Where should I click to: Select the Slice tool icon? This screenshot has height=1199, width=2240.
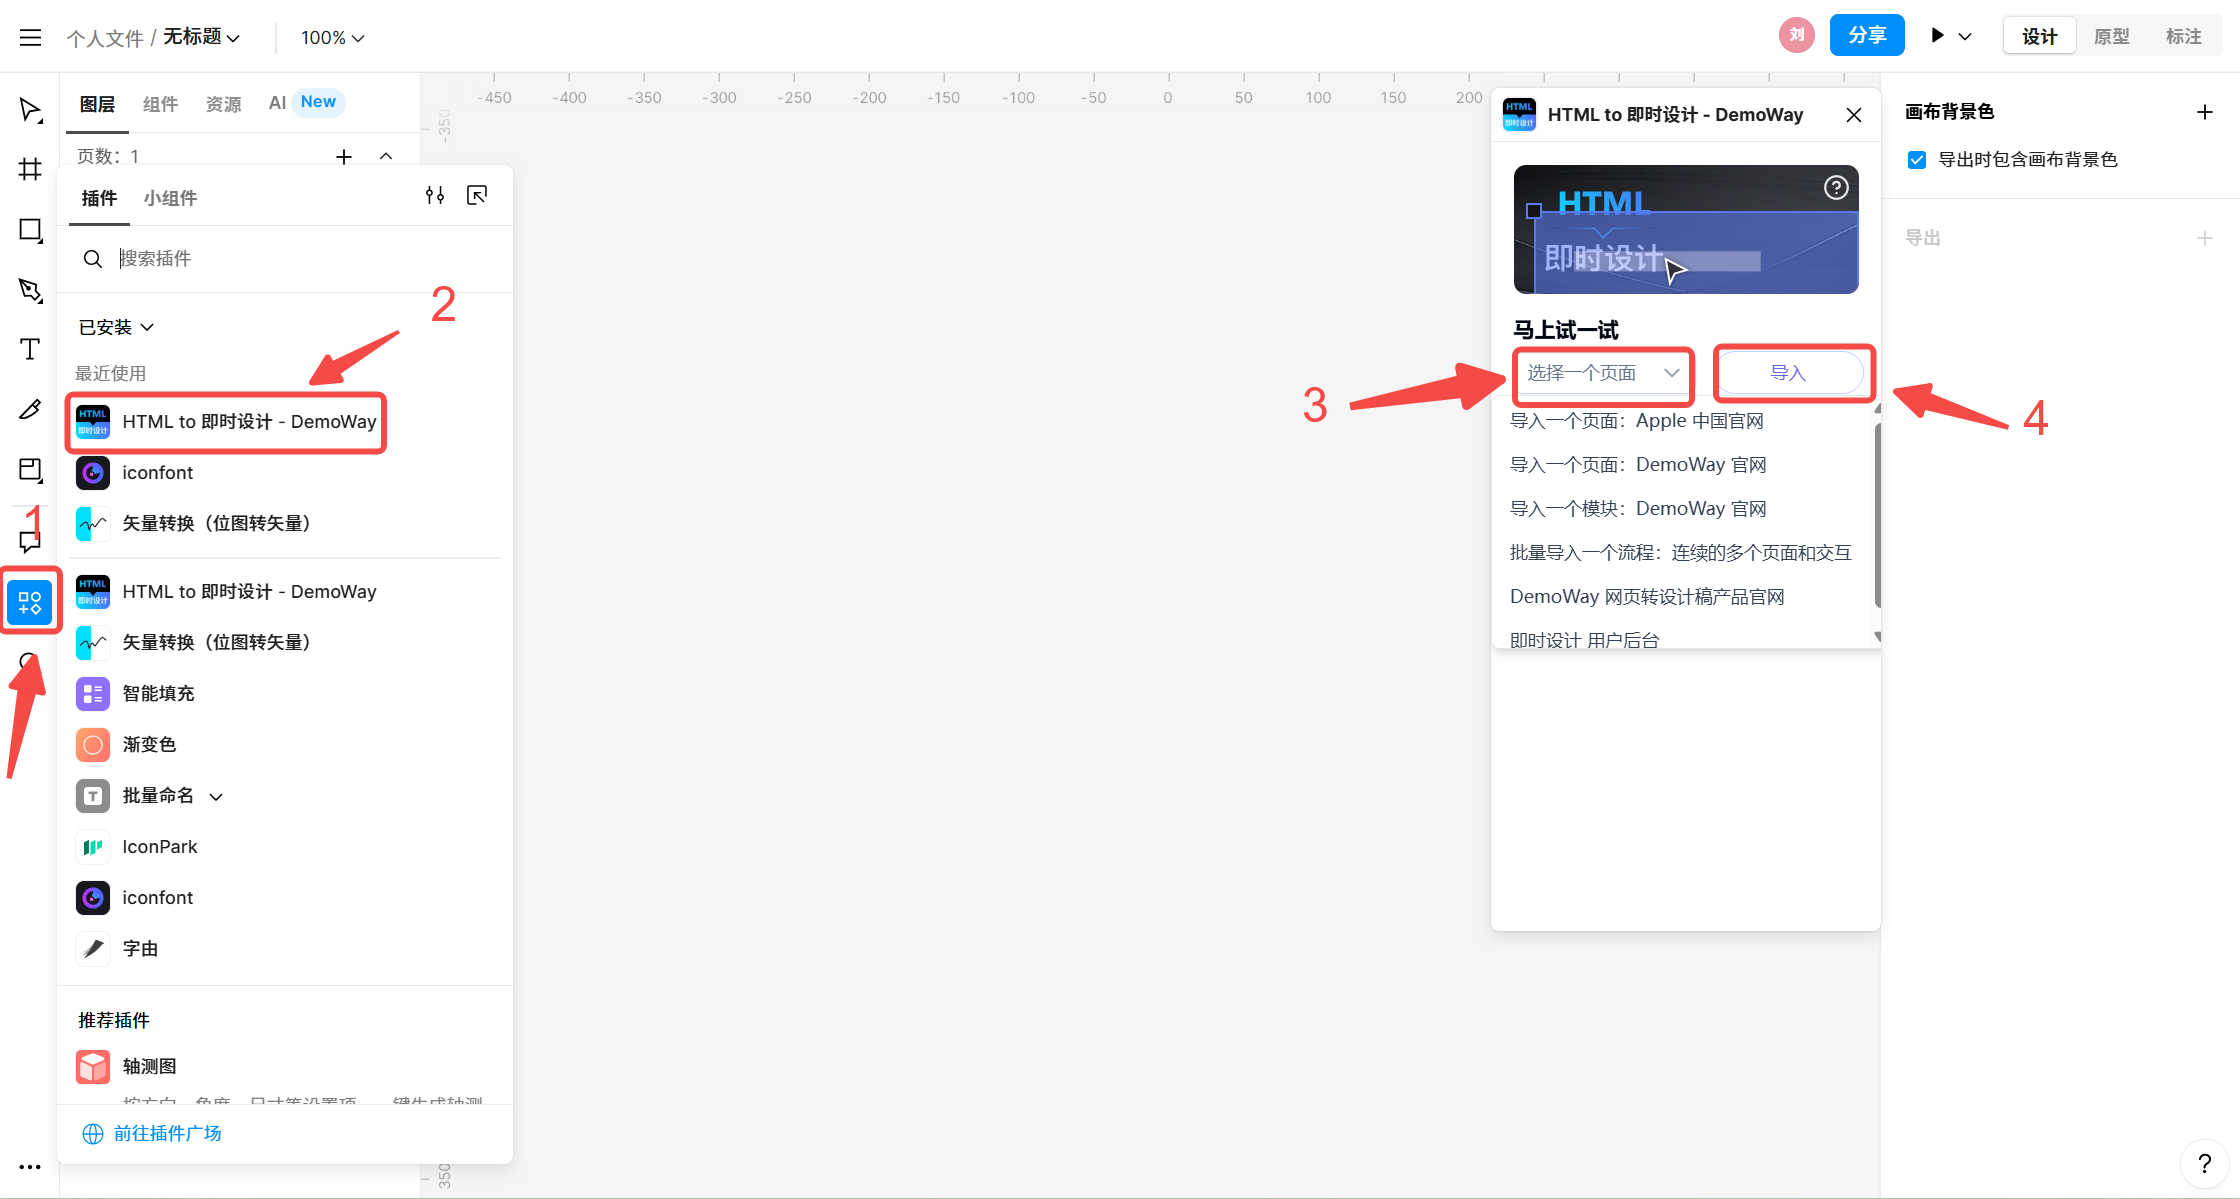[x=31, y=470]
